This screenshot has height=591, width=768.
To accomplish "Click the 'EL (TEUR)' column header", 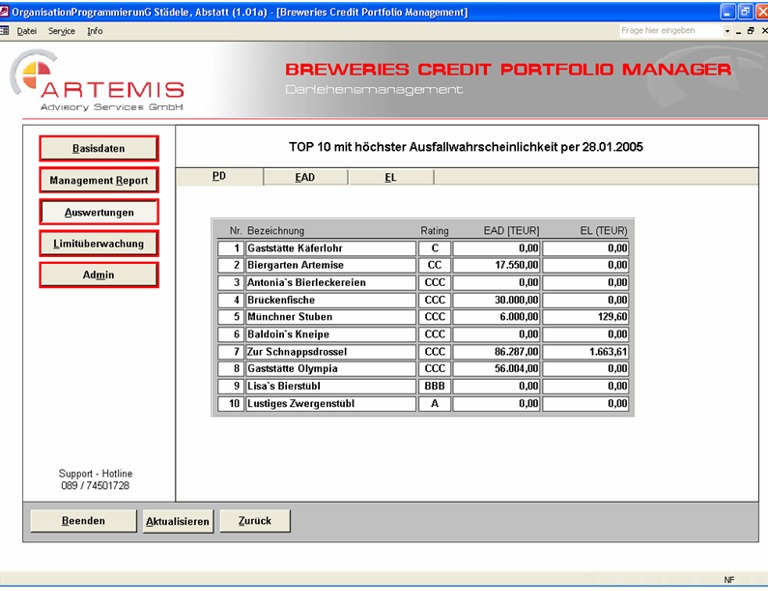I will point(603,231).
